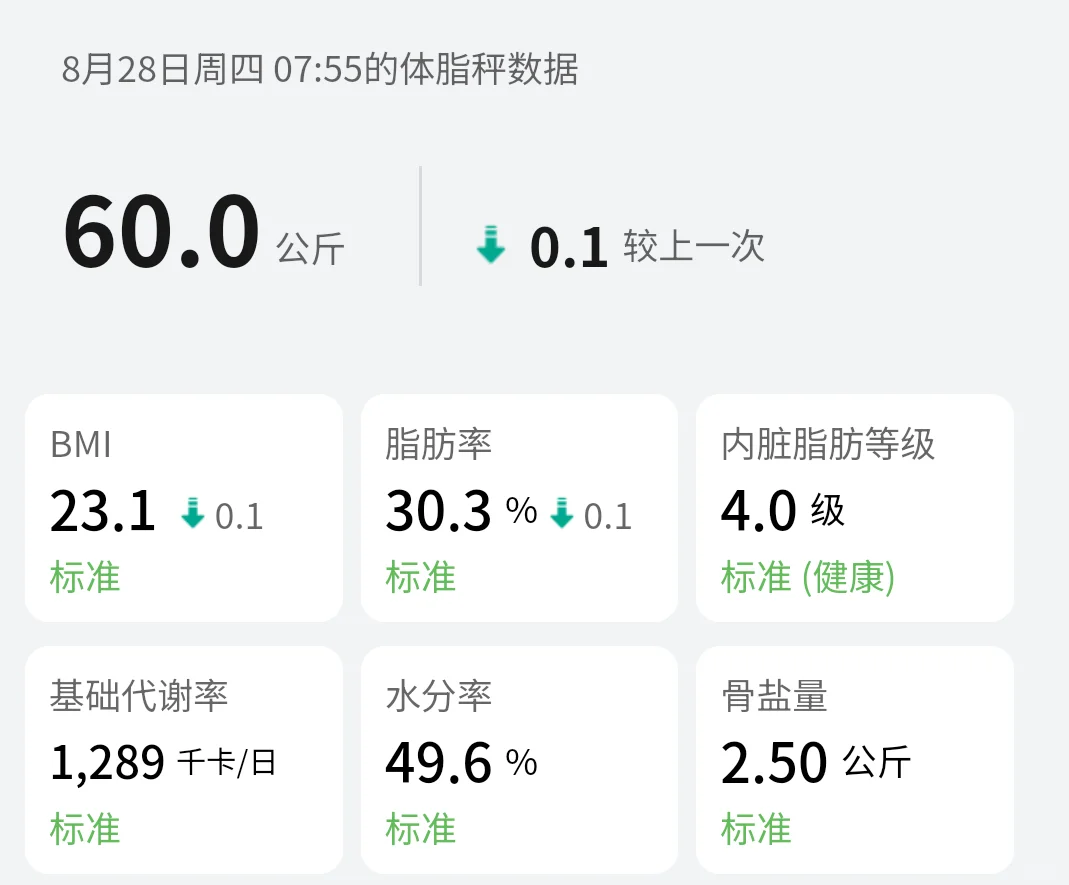The image size is (1069, 885).
Task: Click 标准 under the 脂肪率 value
Action: pos(418,577)
